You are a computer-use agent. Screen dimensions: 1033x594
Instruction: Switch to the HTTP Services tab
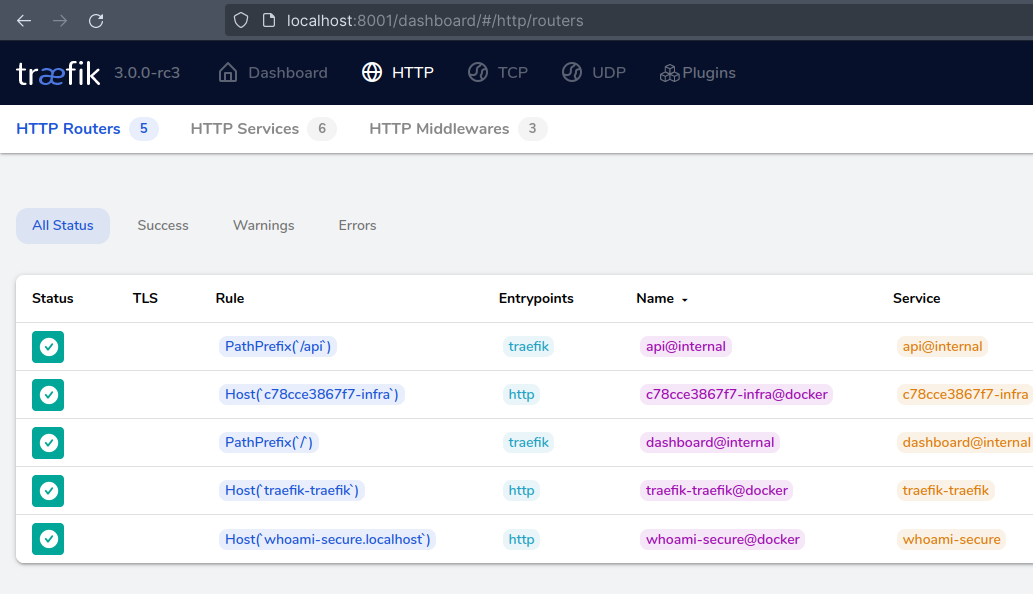(x=245, y=129)
